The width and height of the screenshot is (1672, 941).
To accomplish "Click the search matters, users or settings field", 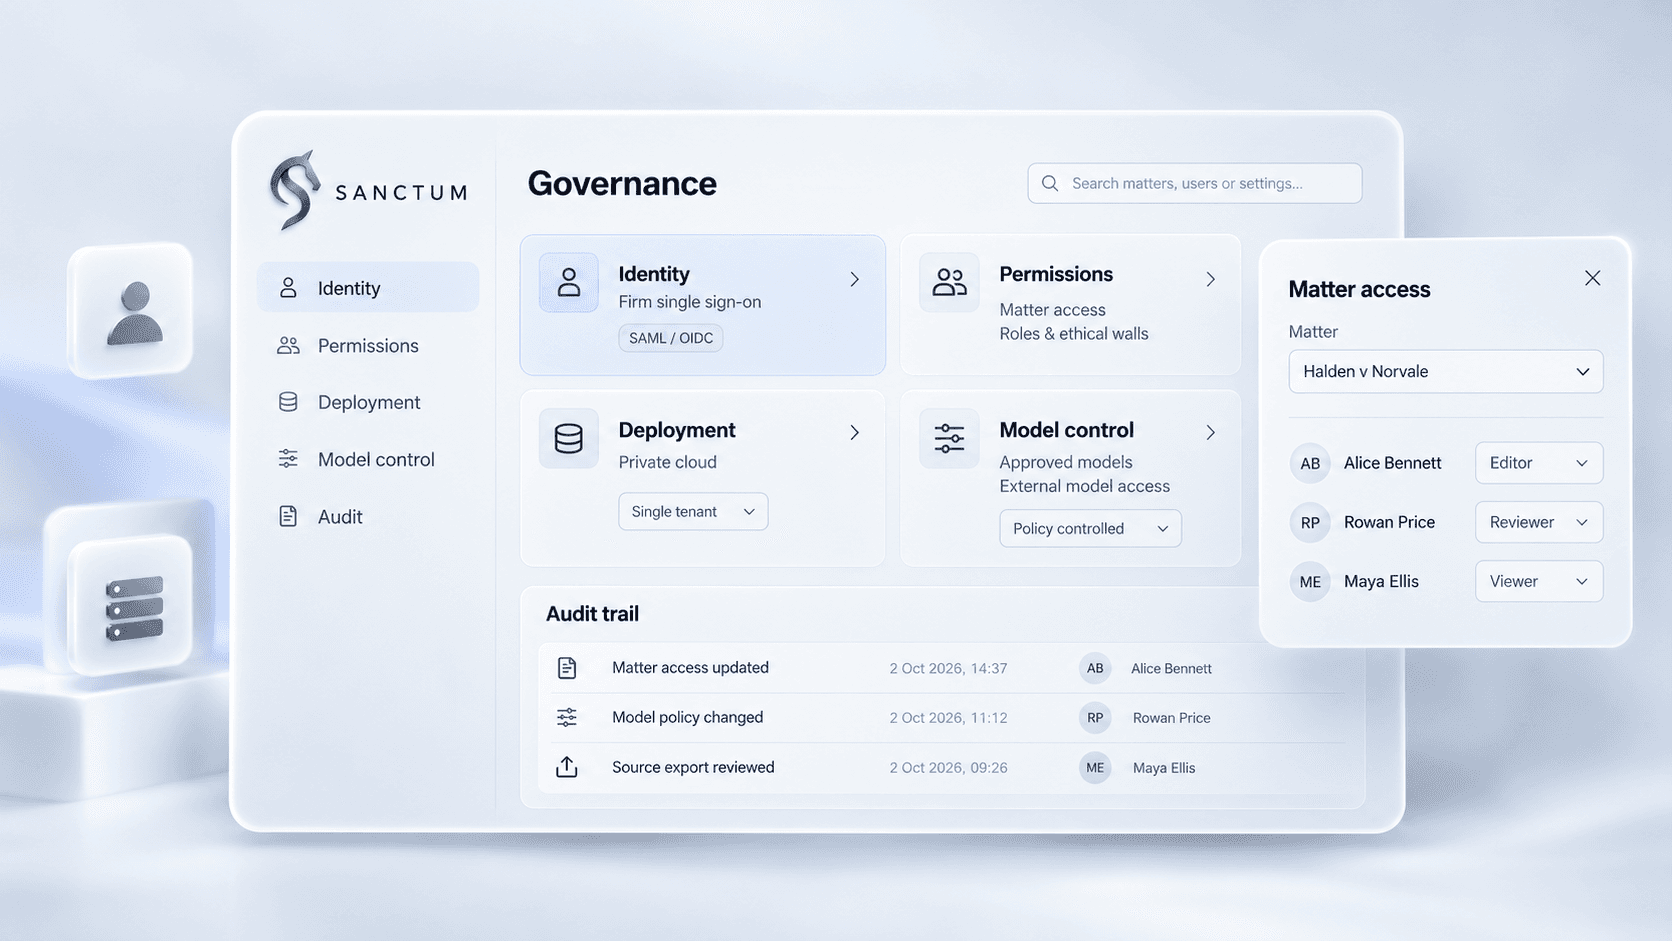I will pos(1194,183).
